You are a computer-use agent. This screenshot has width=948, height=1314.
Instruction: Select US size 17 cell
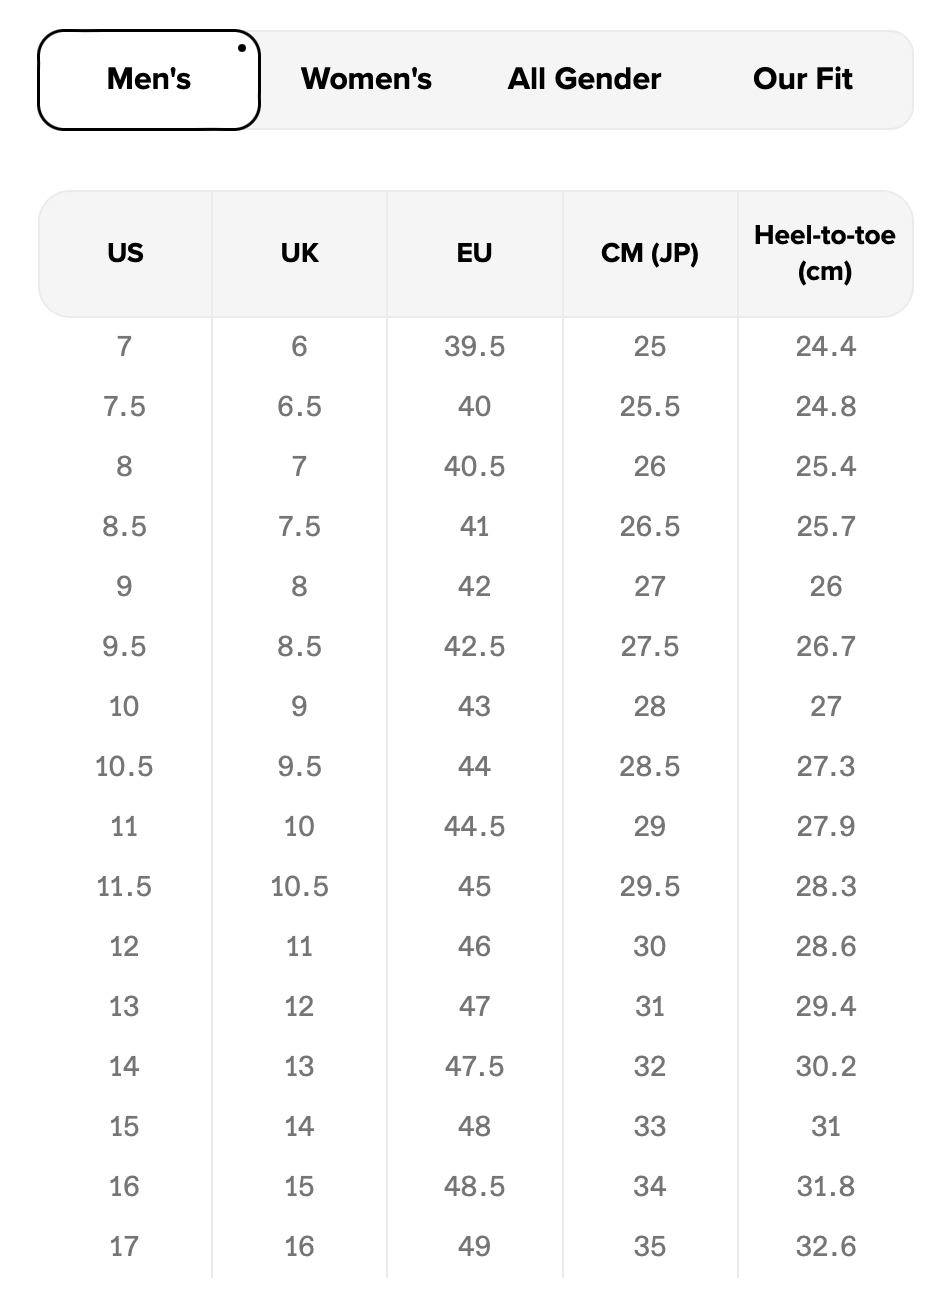click(x=124, y=1247)
